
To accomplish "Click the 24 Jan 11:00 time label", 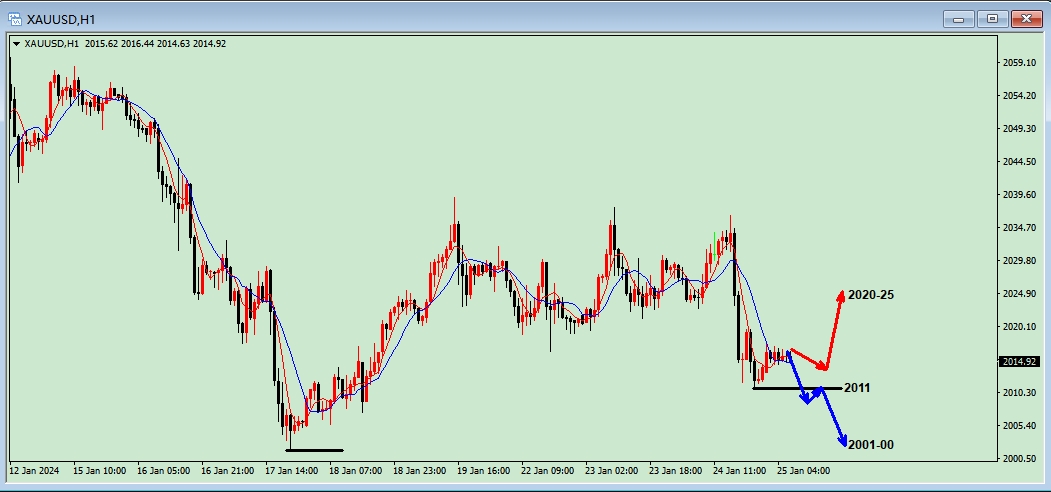I will coord(740,471).
